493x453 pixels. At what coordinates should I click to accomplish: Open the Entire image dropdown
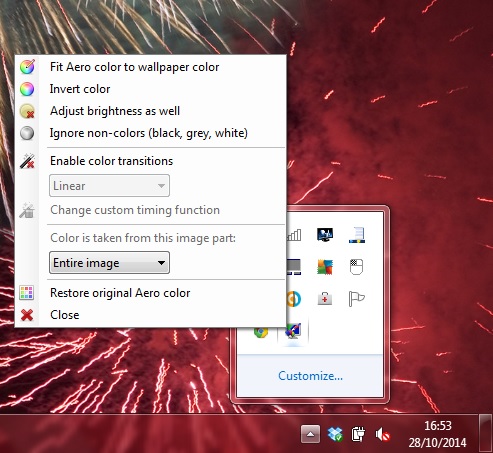[109, 263]
